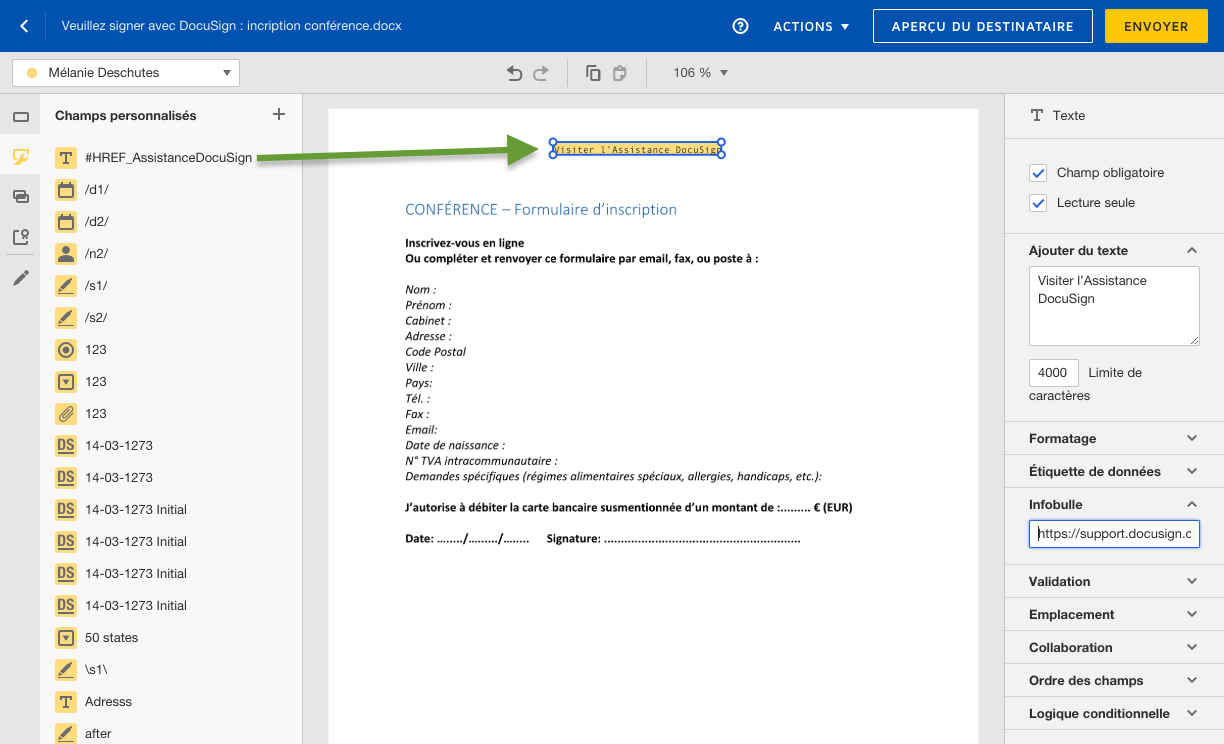Screen dimensions: 1224x744
Task: Click the back arrow in header
Action: tap(24, 26)
